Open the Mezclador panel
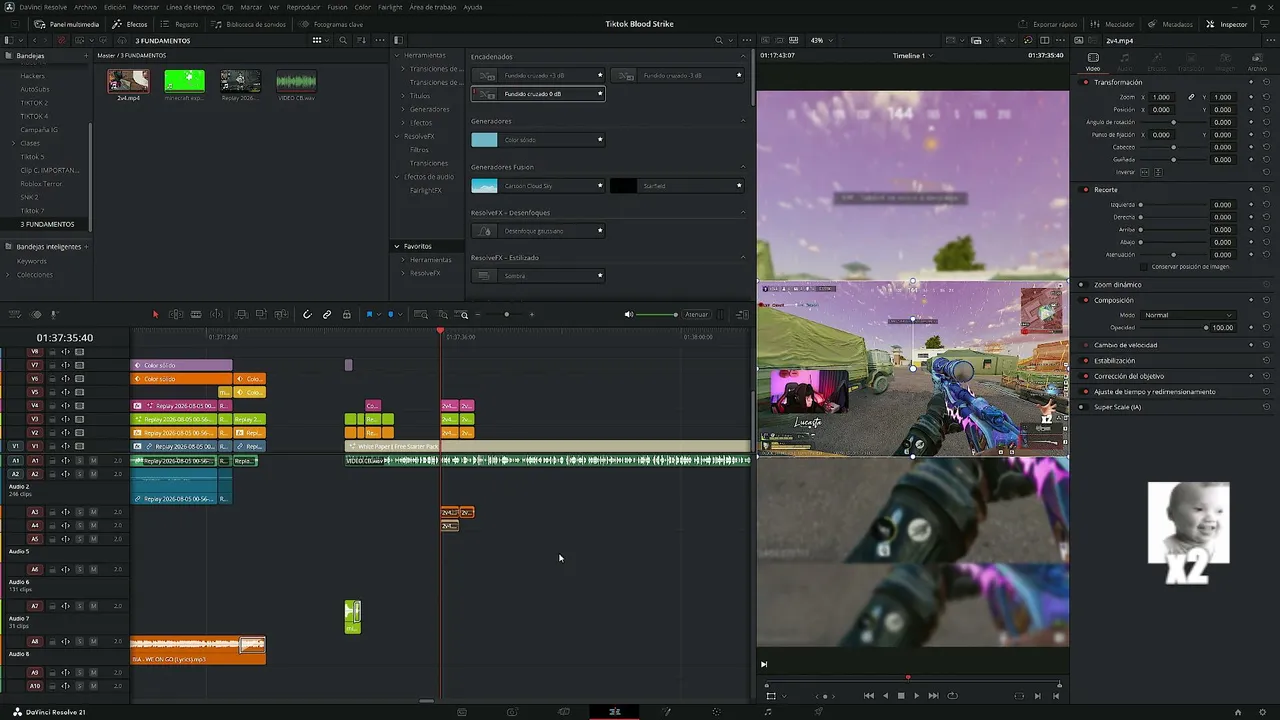The image size is (1280, 720). 1112,24
